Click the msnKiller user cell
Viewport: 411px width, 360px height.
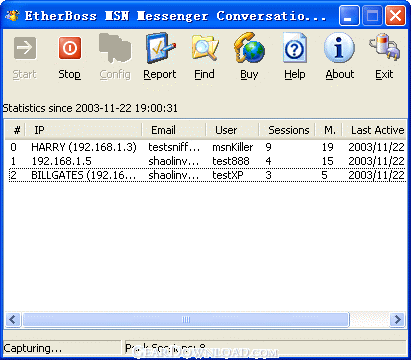(233, 147)
